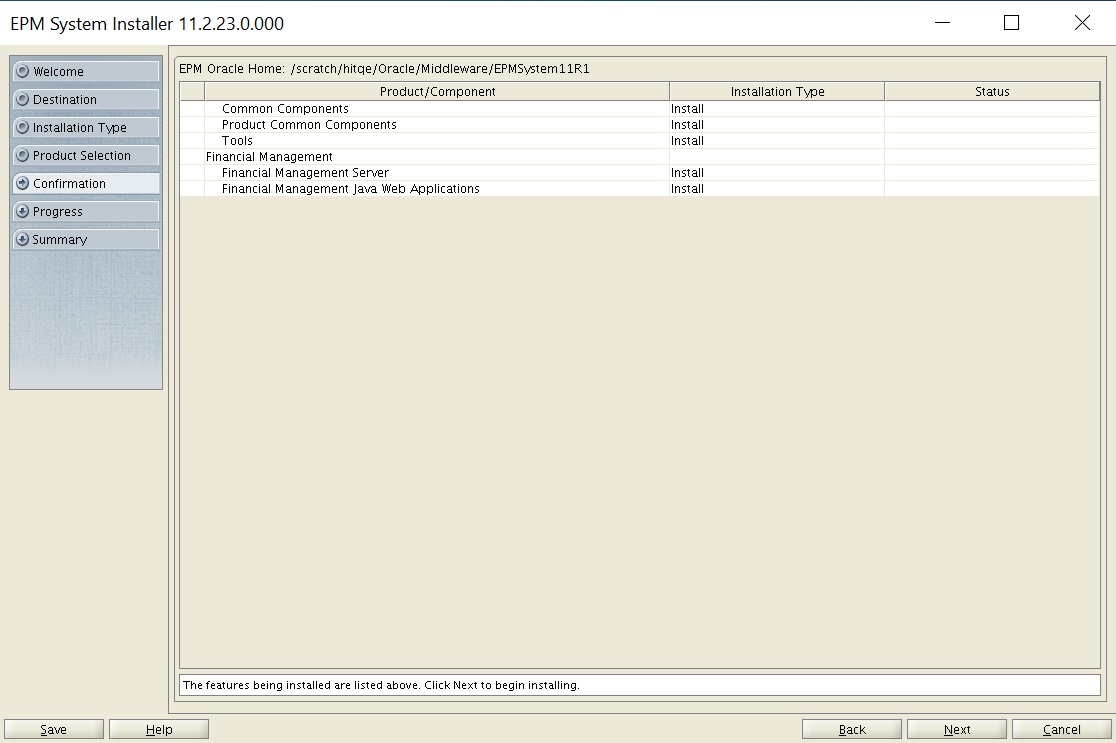The image size is (1116, 743).
Task: Click Install cell for Java Web Applications
Action: (777, 189)
